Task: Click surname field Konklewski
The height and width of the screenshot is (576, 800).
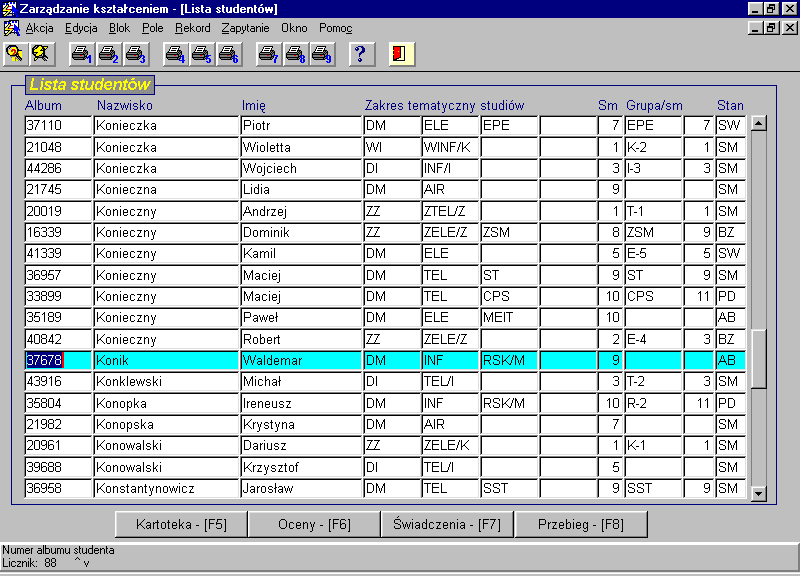Action: point(166,382)
